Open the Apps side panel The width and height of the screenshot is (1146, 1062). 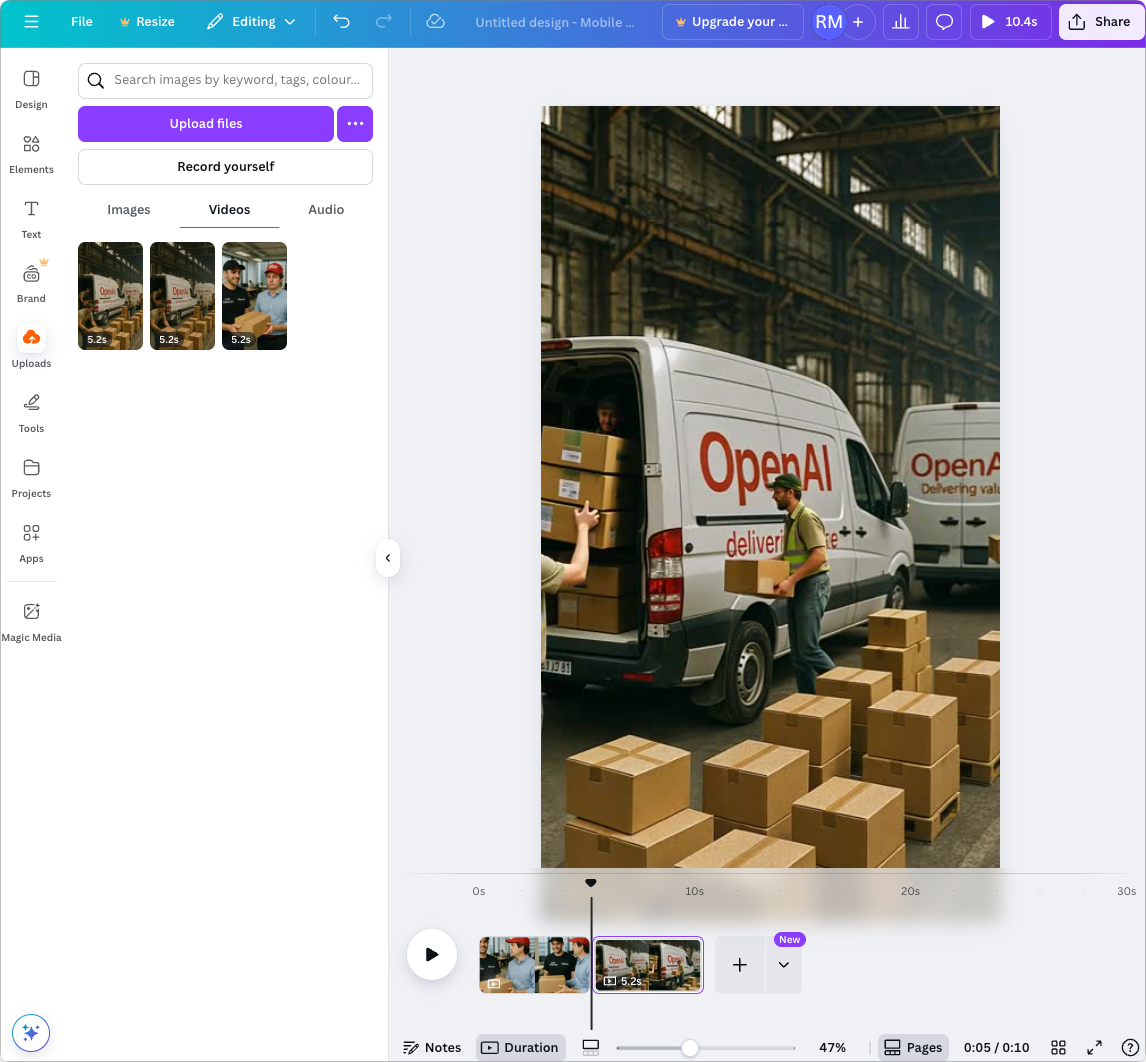tap(31, 543)
